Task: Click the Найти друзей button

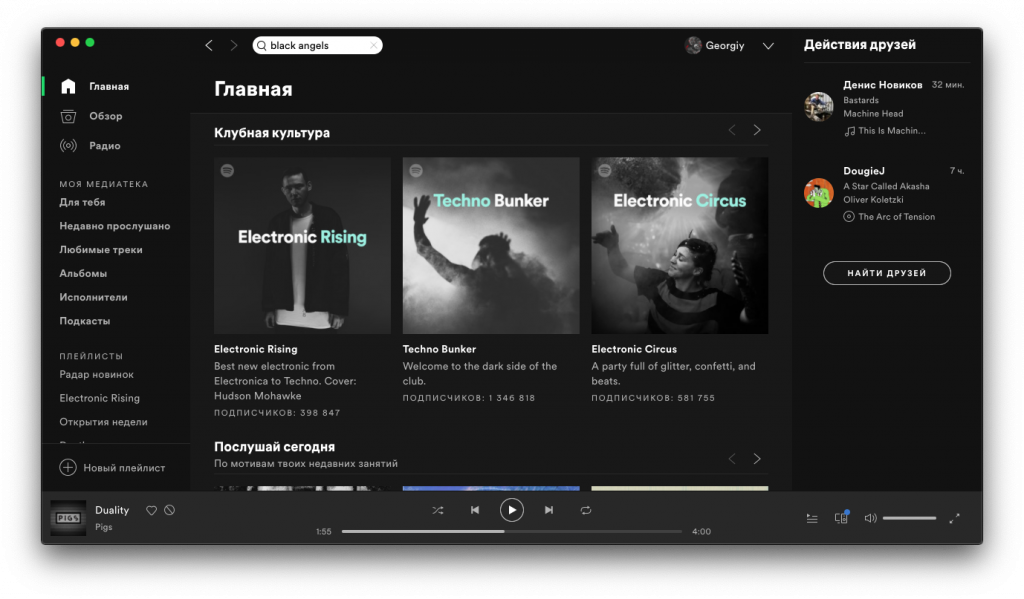Action: [886, 273]
